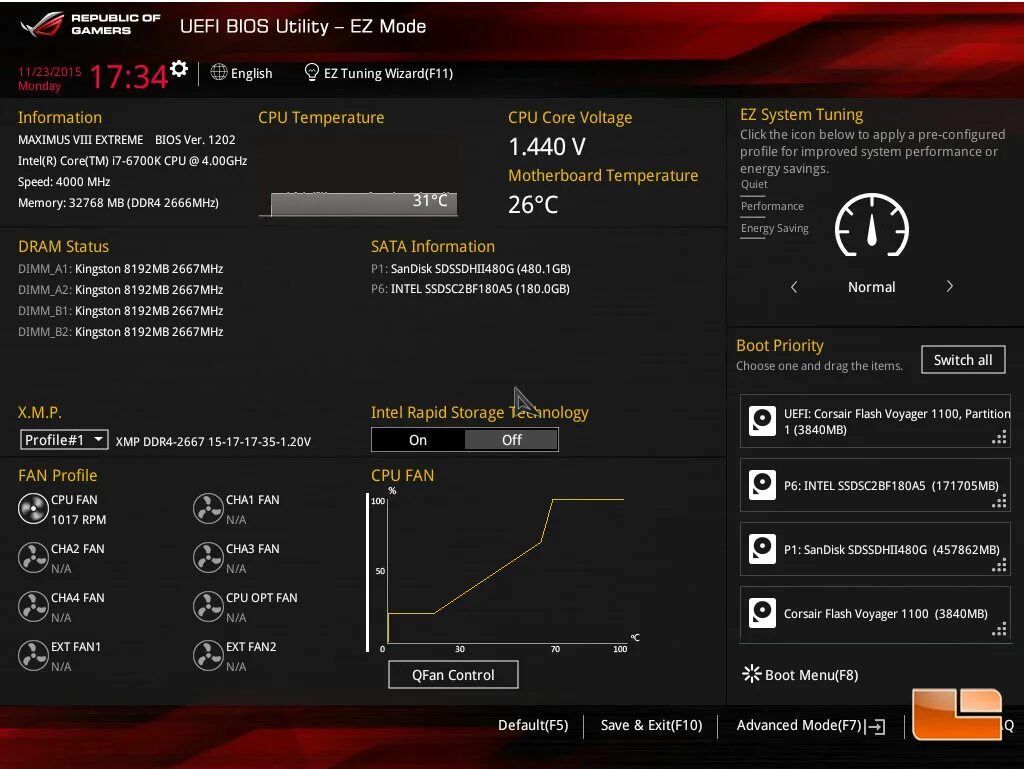This screenshot has width=1024, height=769.
Task: Click the EXT FAN1 fan icon
Action: click(33, 656)
